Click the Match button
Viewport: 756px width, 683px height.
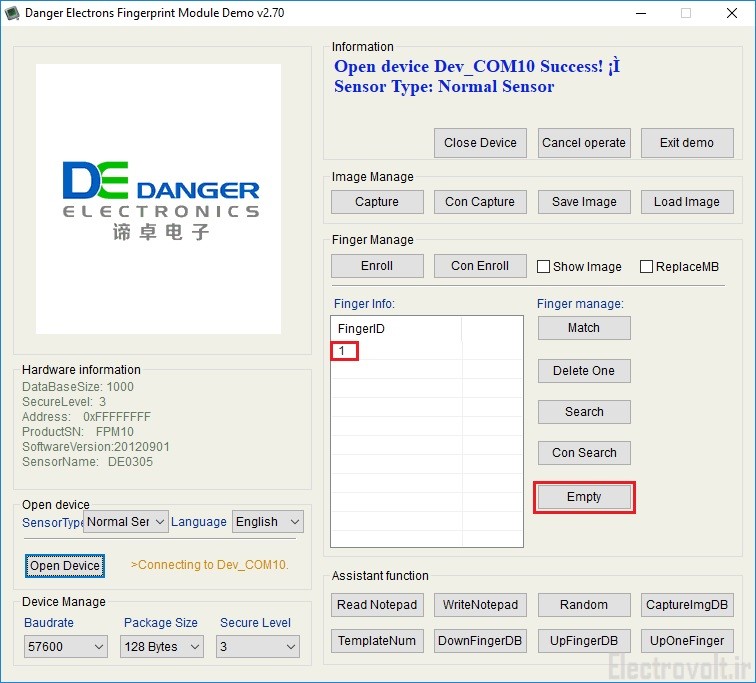(584, 328)
